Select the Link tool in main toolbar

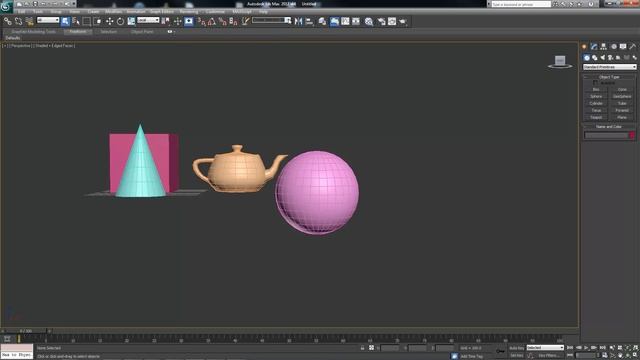coord(8,21)
